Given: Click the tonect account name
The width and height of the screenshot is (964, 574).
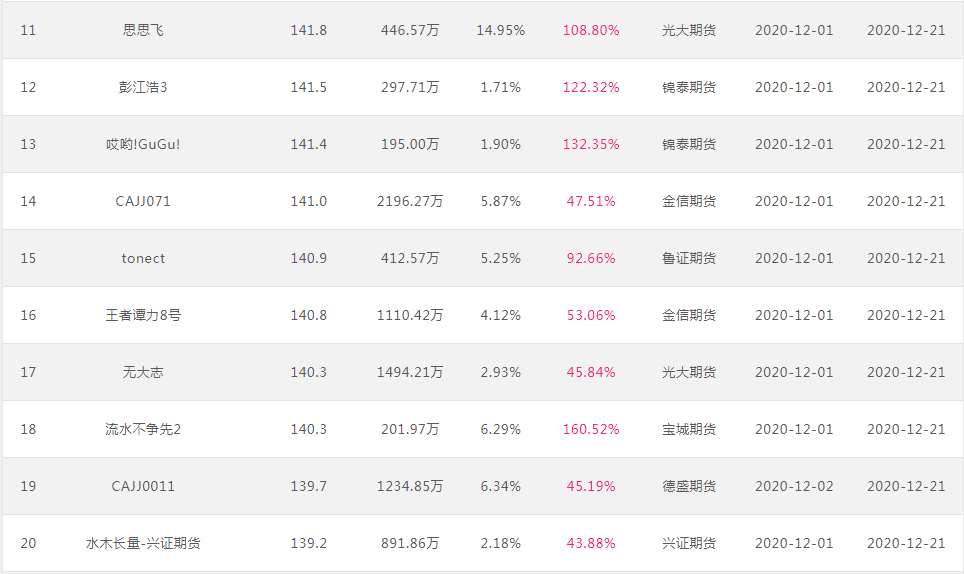Looking at the screenshot, I should (143, 259).
